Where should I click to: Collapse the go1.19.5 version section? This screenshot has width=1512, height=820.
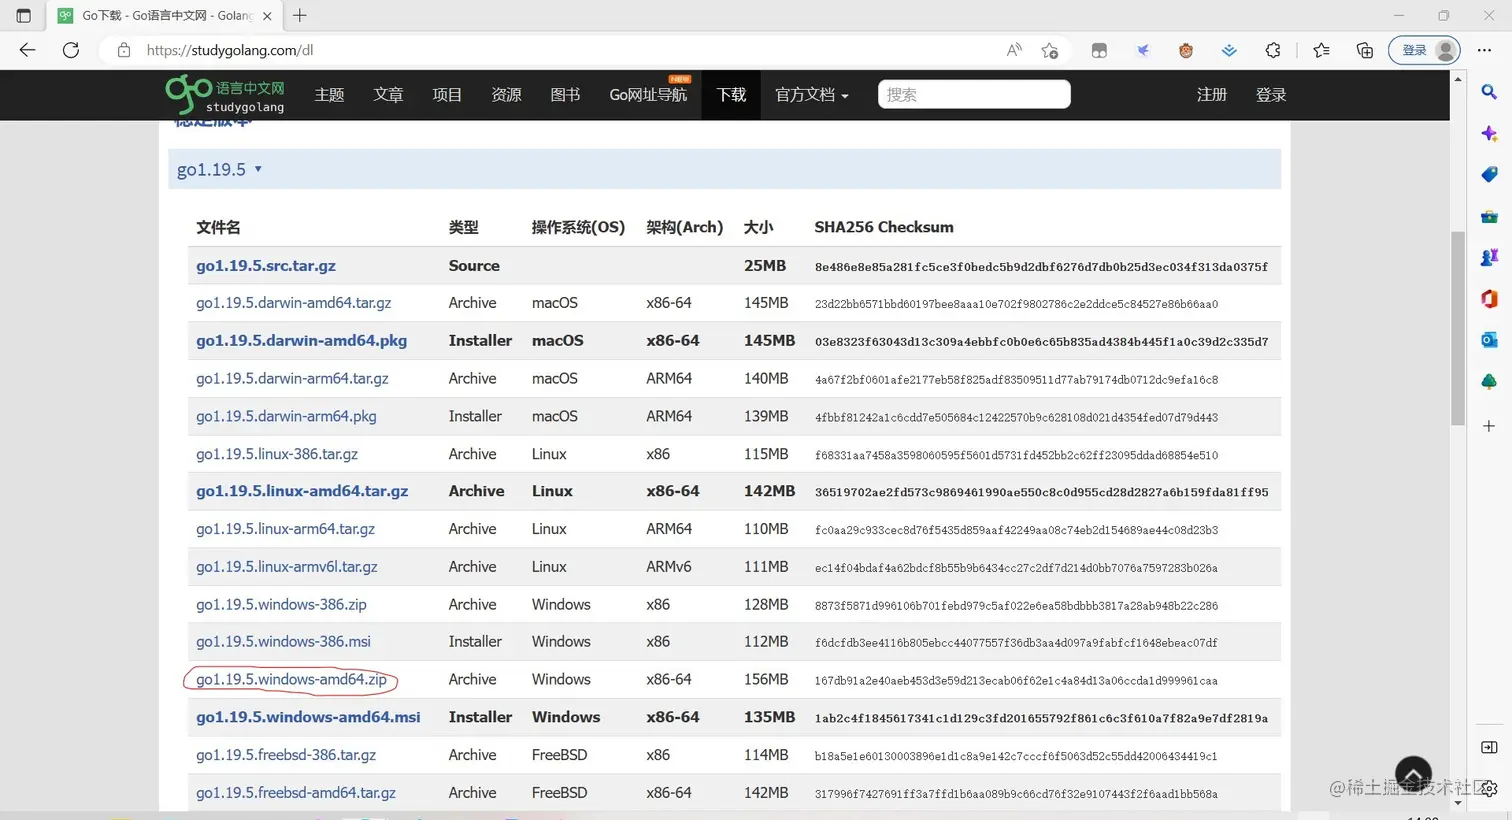(x=219, y=169)
